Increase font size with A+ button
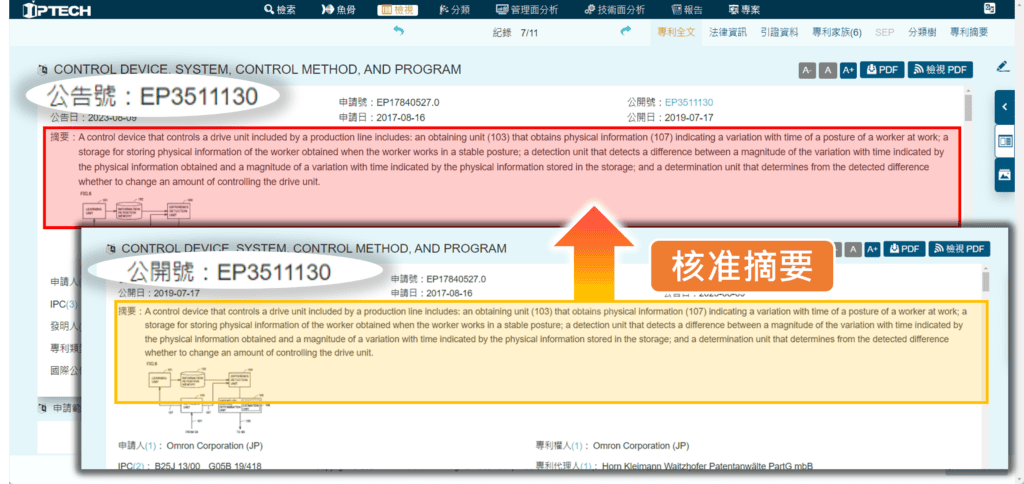Viewport: 1024px width, 484px height. coord(848,70)
